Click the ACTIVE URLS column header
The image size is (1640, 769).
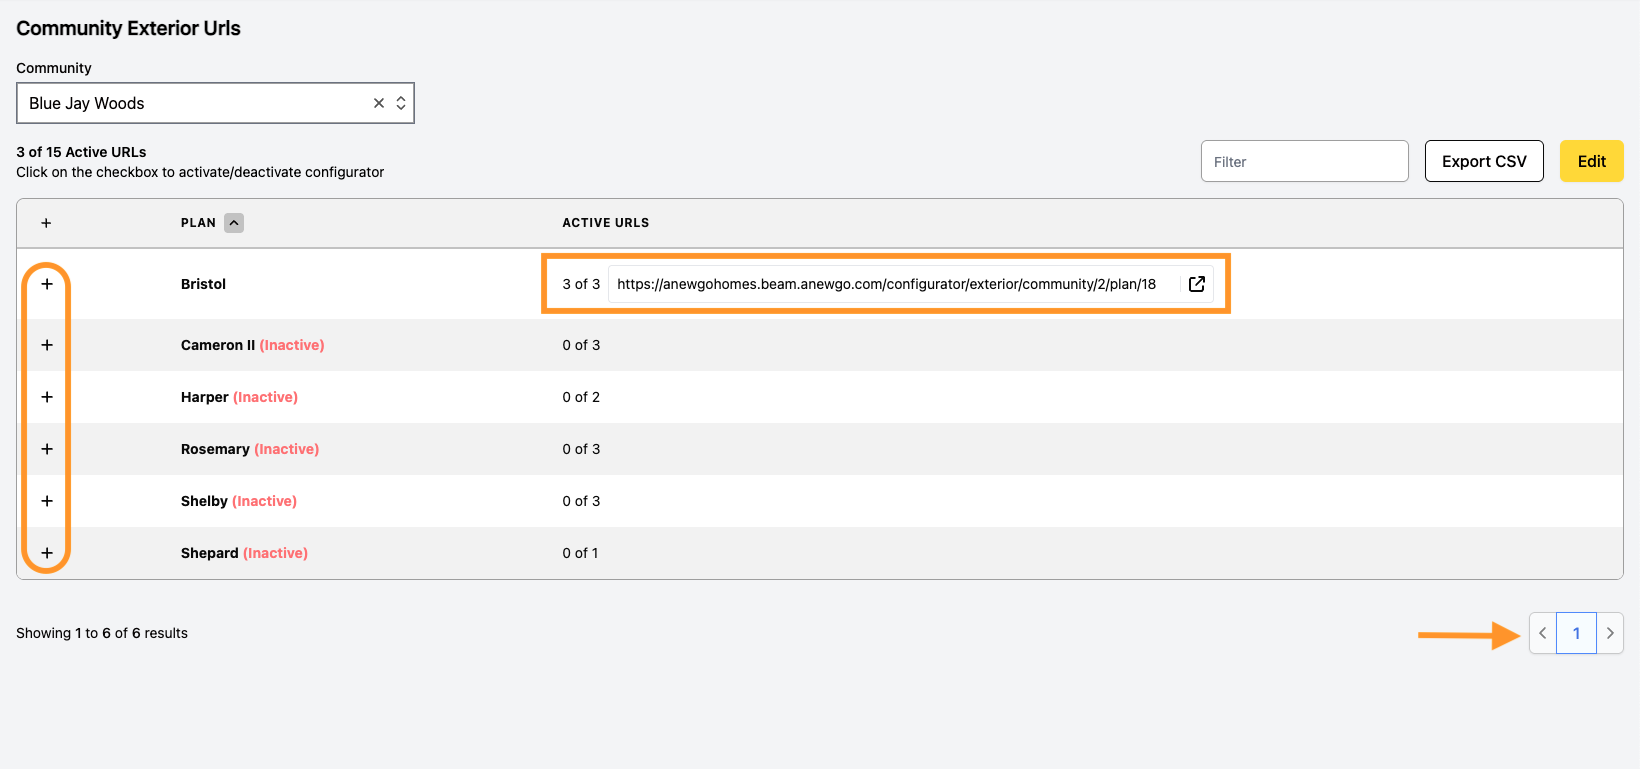(606, 223)
